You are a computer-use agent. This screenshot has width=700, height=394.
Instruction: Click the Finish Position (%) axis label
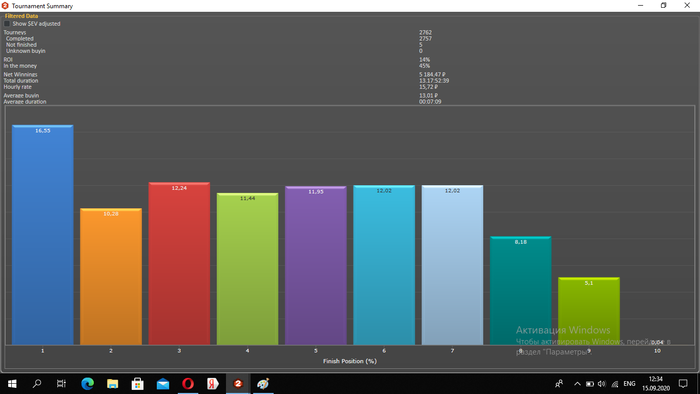[350, 361]
